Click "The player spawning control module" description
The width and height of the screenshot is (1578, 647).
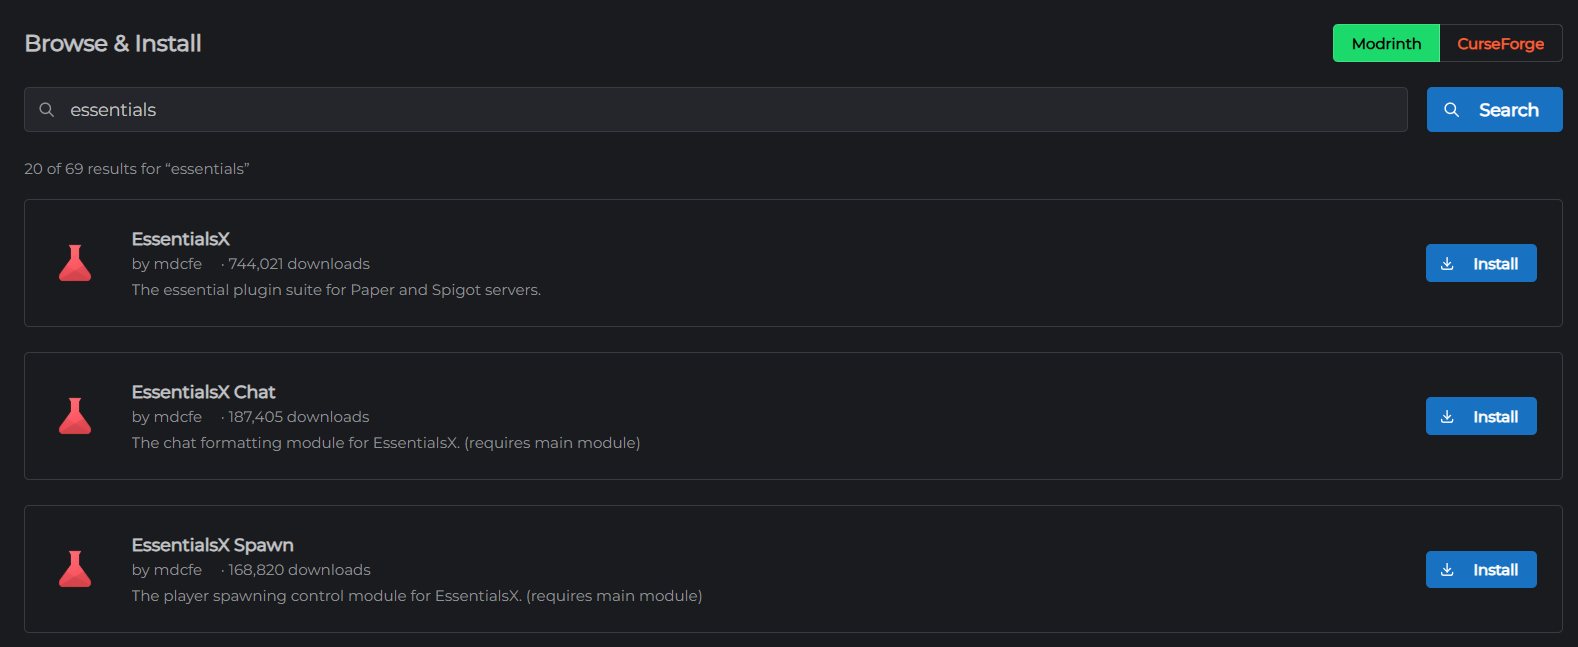tap(417, 596)
